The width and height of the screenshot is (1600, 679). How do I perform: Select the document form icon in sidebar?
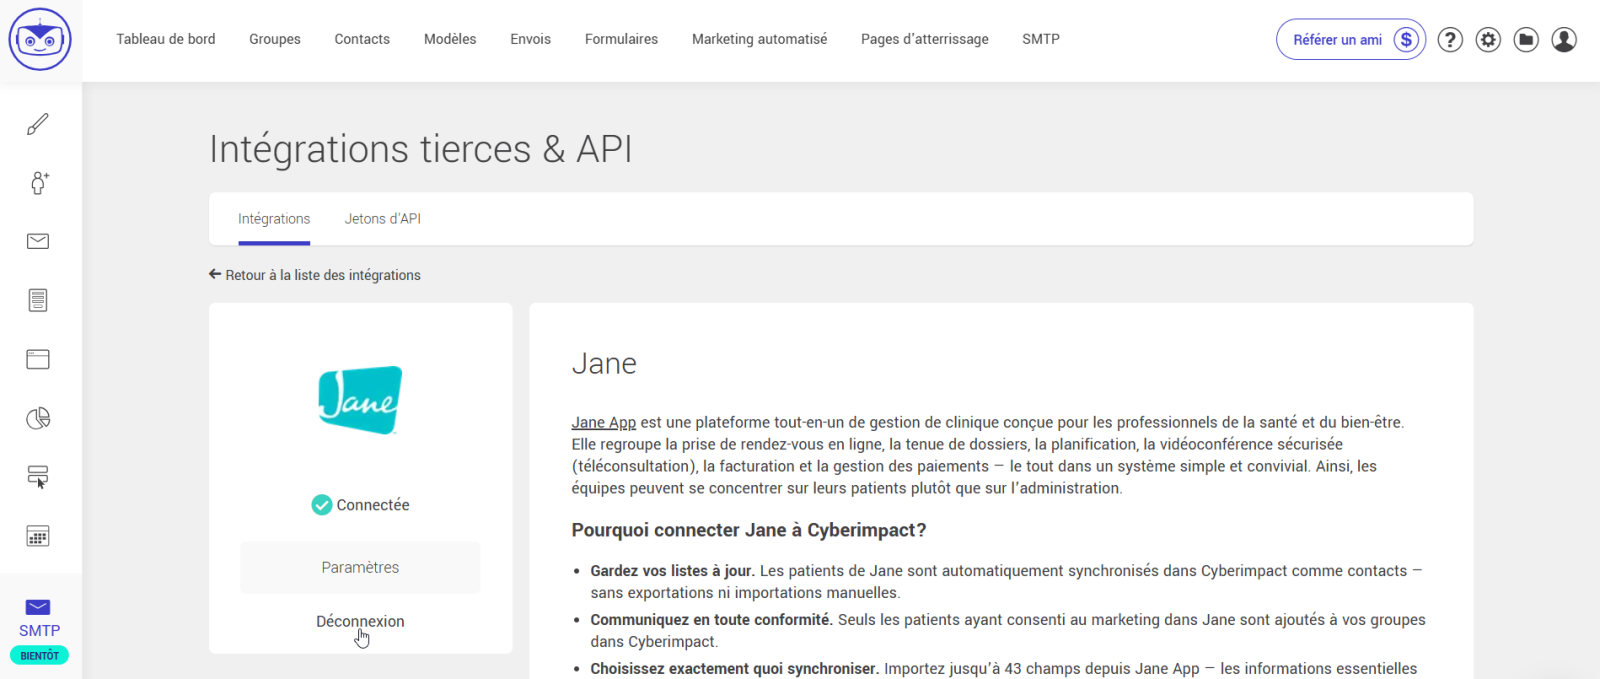[38, 300]
